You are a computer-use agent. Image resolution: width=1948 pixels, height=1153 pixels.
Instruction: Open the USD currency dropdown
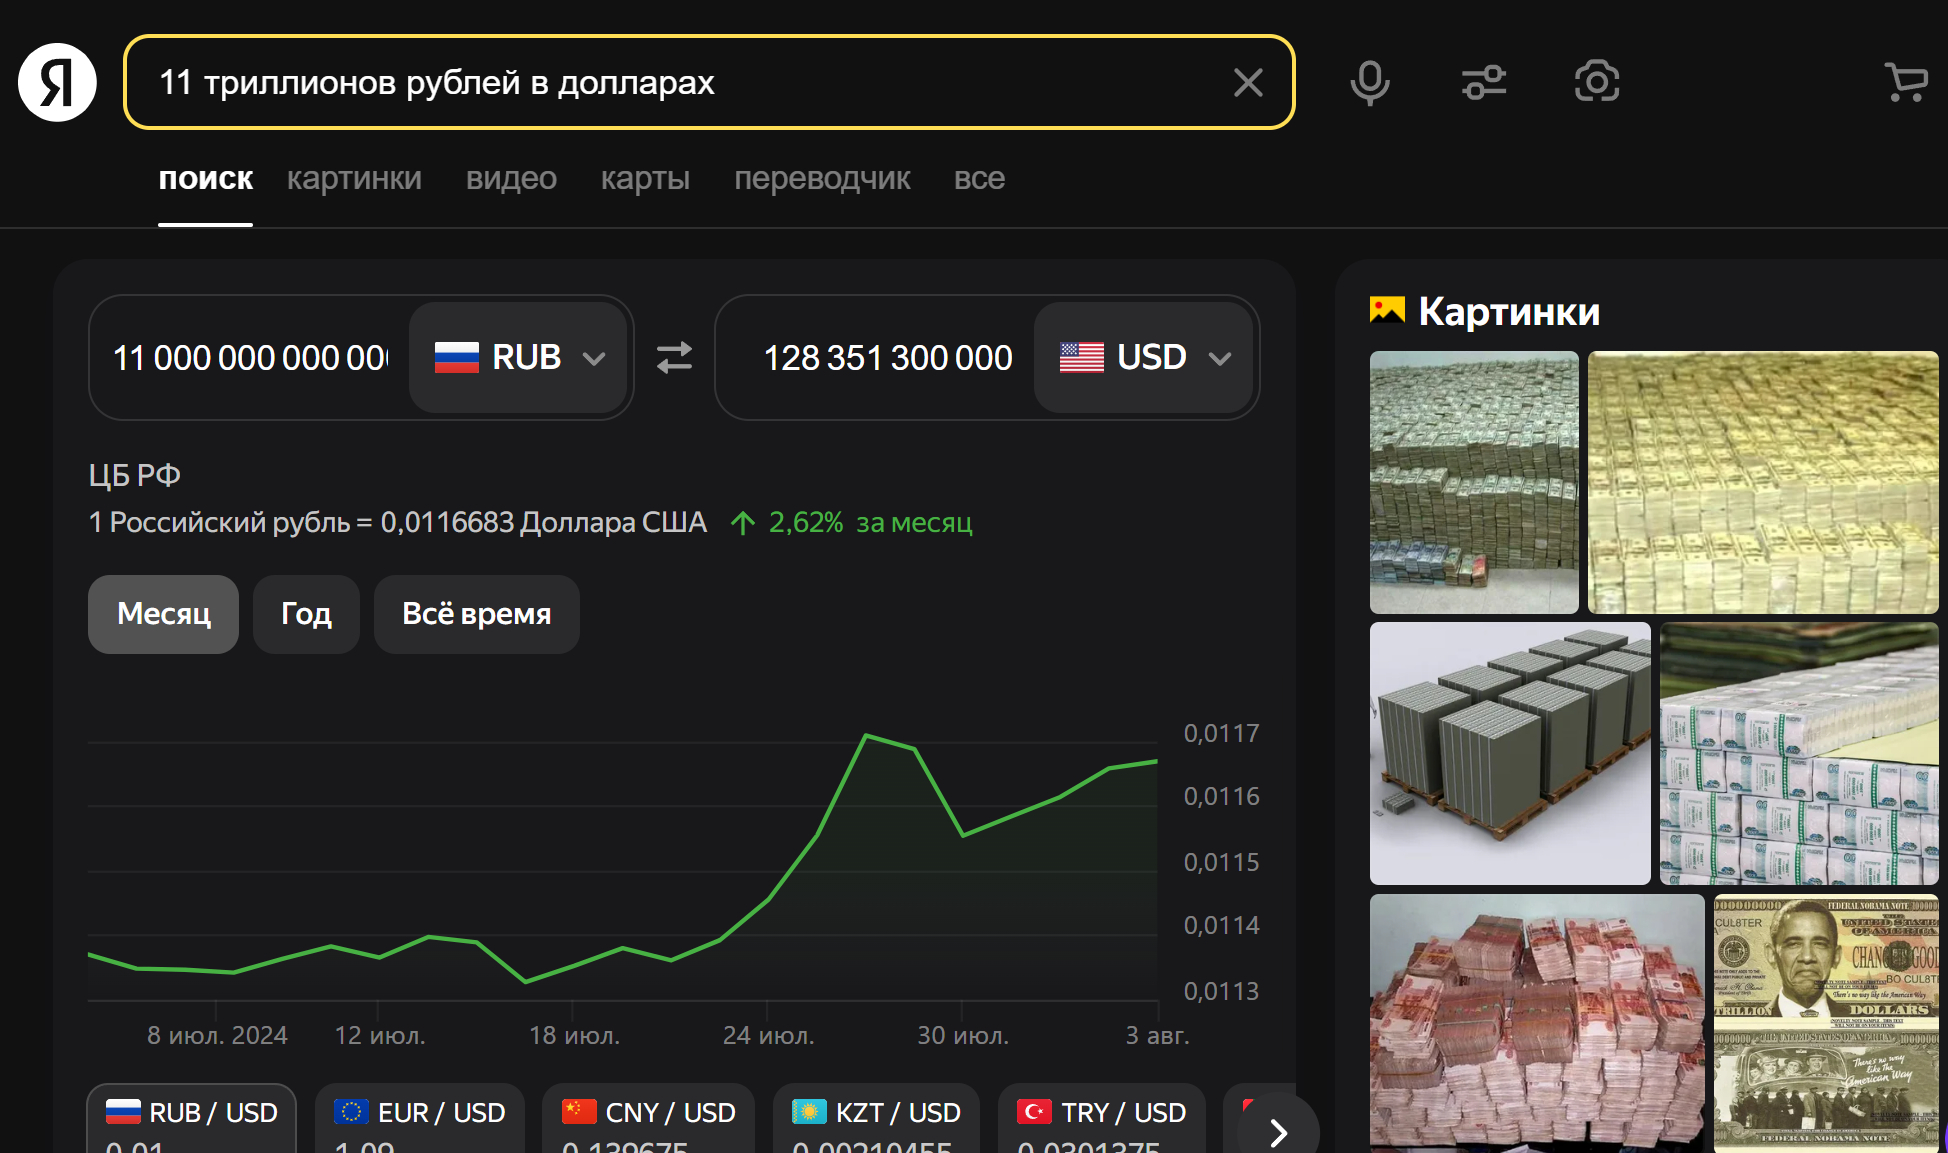tap(1145, 357)
